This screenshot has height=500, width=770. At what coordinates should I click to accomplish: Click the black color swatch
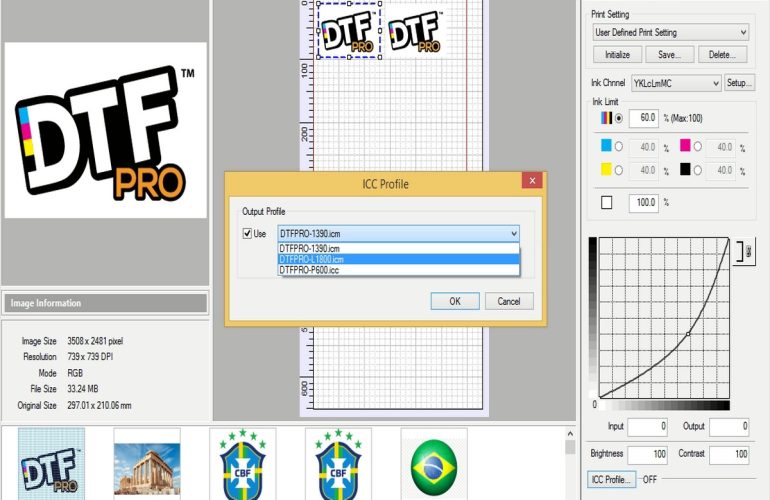[685, 169]
